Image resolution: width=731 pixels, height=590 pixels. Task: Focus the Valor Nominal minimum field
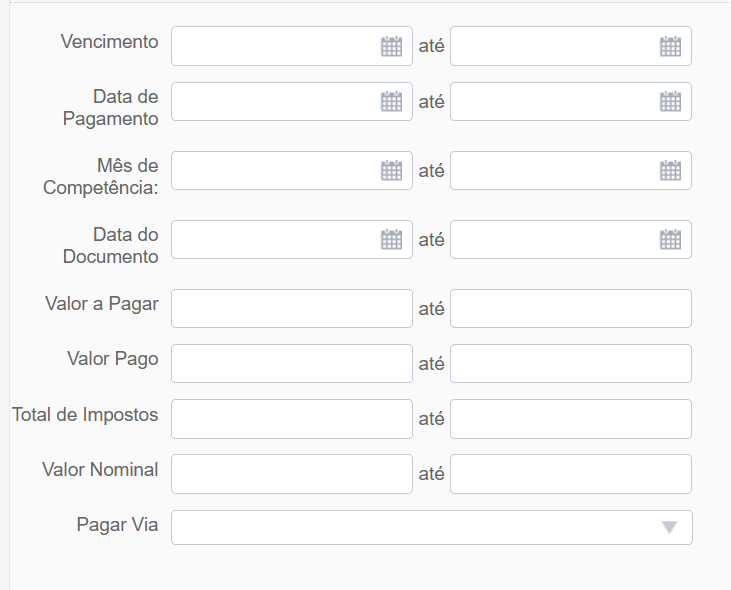pyautogui.click(x=292, y=474)
